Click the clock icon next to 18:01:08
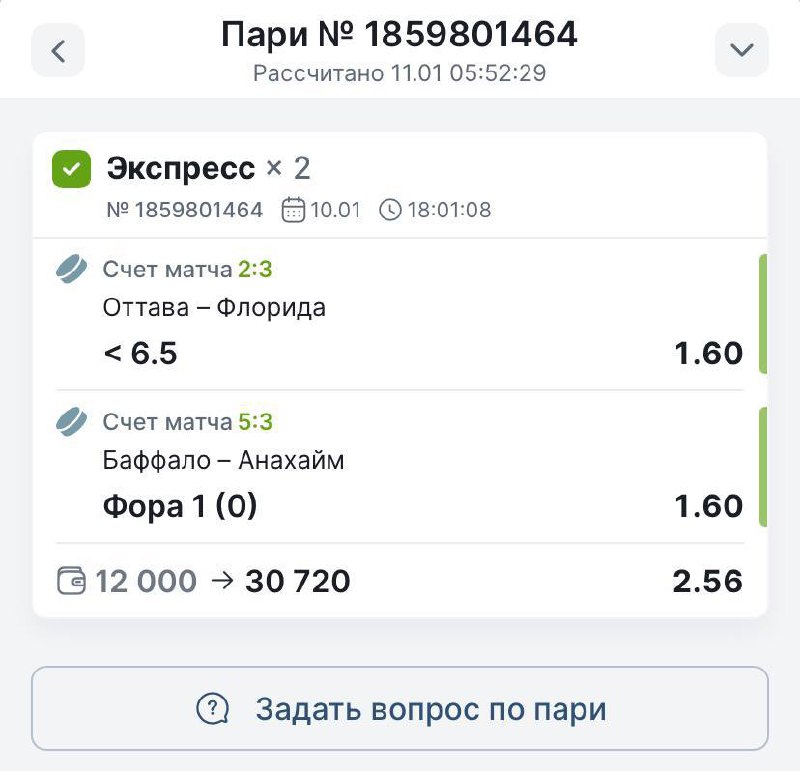 pos(390,210)
